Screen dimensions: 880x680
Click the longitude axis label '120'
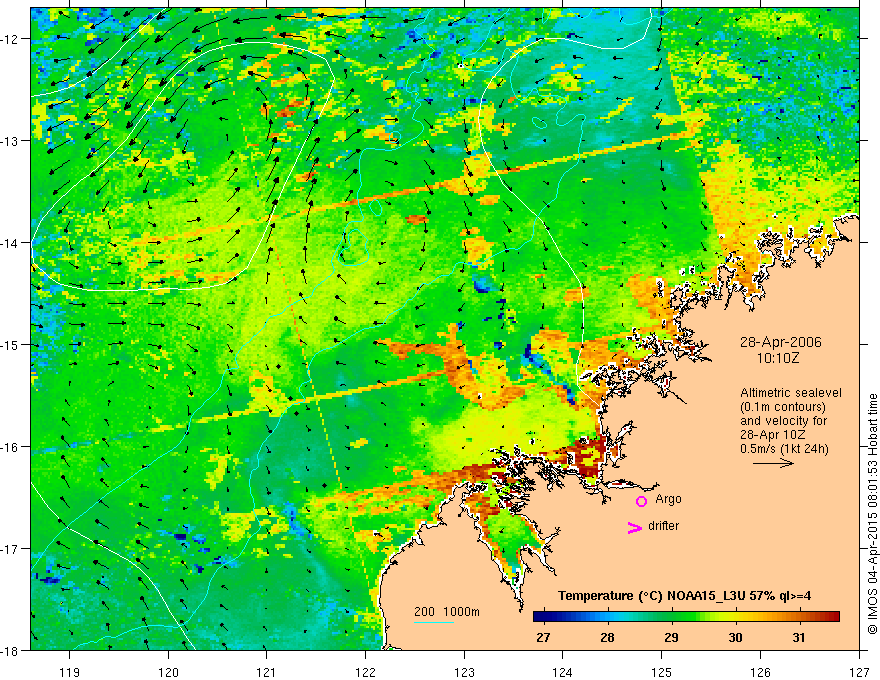168,672
